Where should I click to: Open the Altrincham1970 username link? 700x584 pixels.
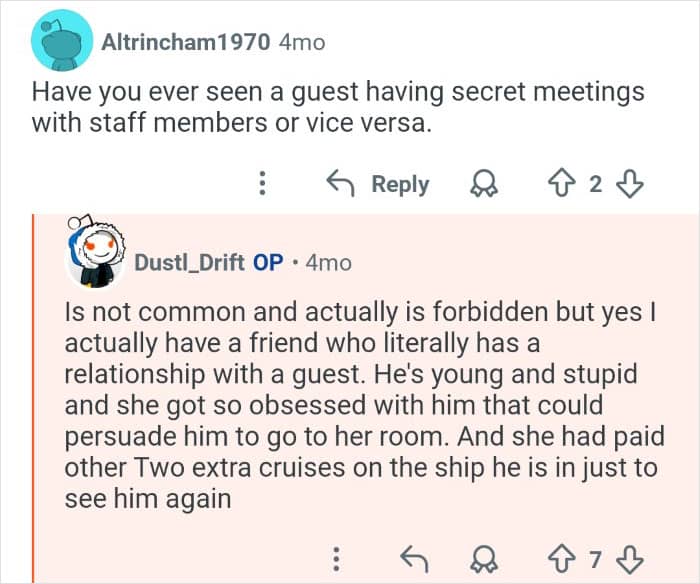(186, 42)
